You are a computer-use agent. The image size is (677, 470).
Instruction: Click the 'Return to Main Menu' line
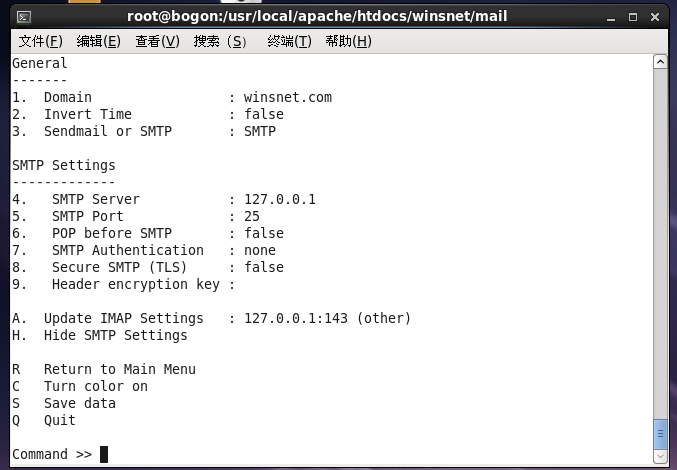(104, 369)
